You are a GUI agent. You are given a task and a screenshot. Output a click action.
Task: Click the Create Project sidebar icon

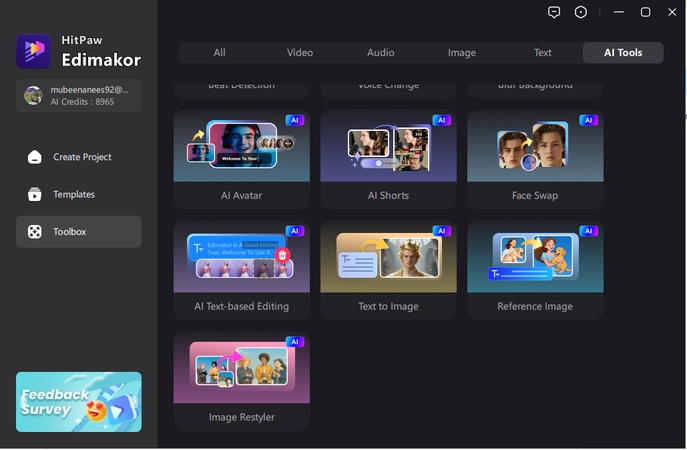point(35,157)
